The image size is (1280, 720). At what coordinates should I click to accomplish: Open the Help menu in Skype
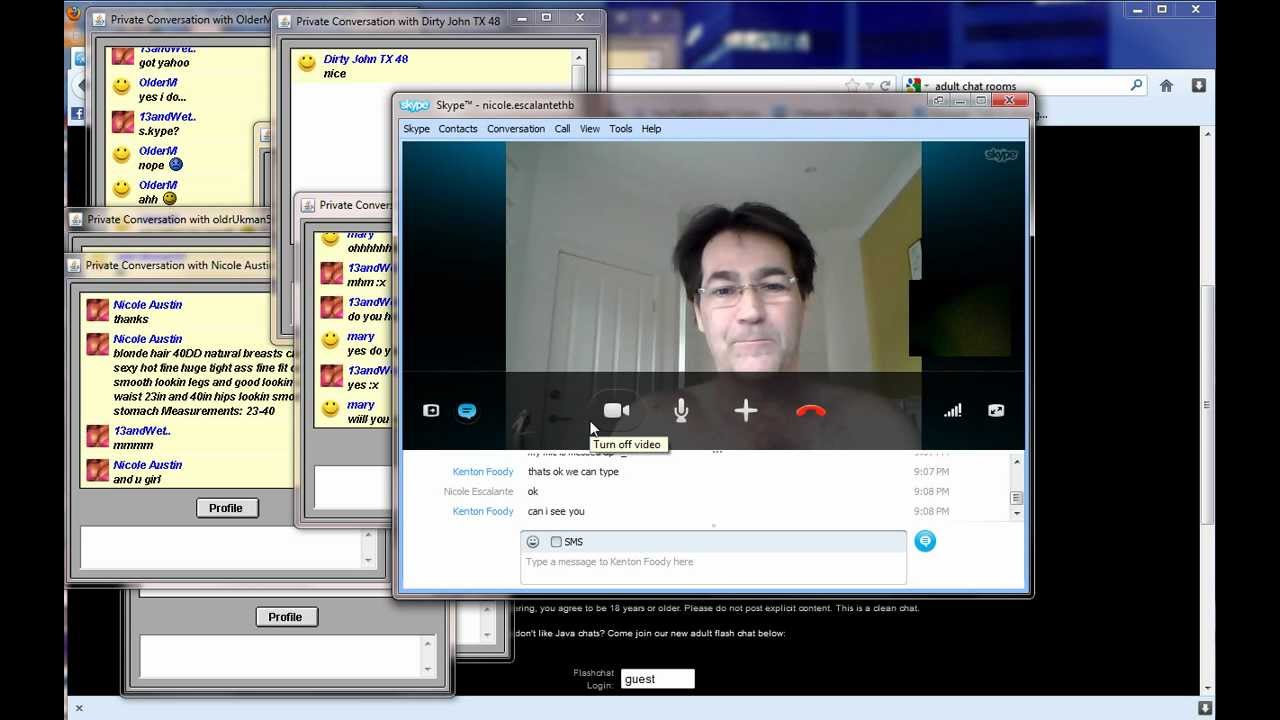pos(651,129)
